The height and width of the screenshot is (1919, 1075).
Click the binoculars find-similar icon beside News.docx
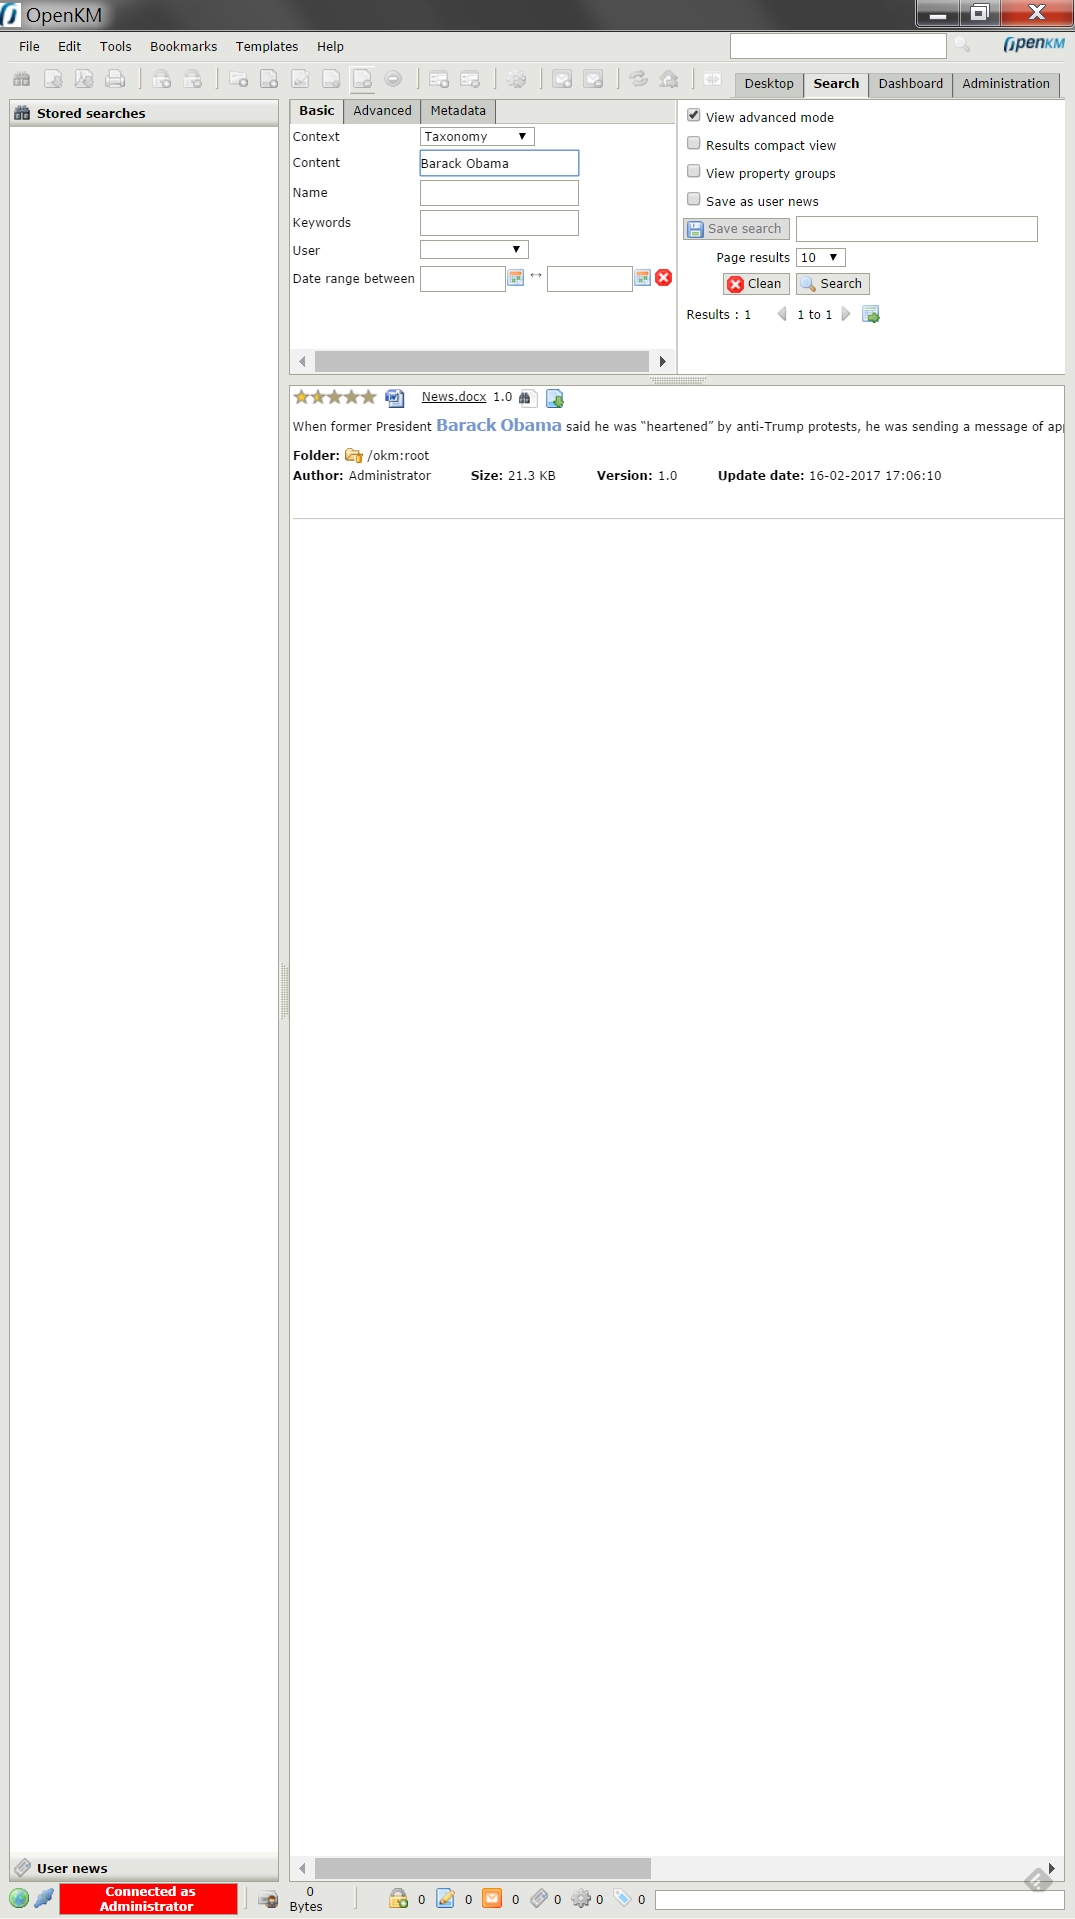pos(525,398)
